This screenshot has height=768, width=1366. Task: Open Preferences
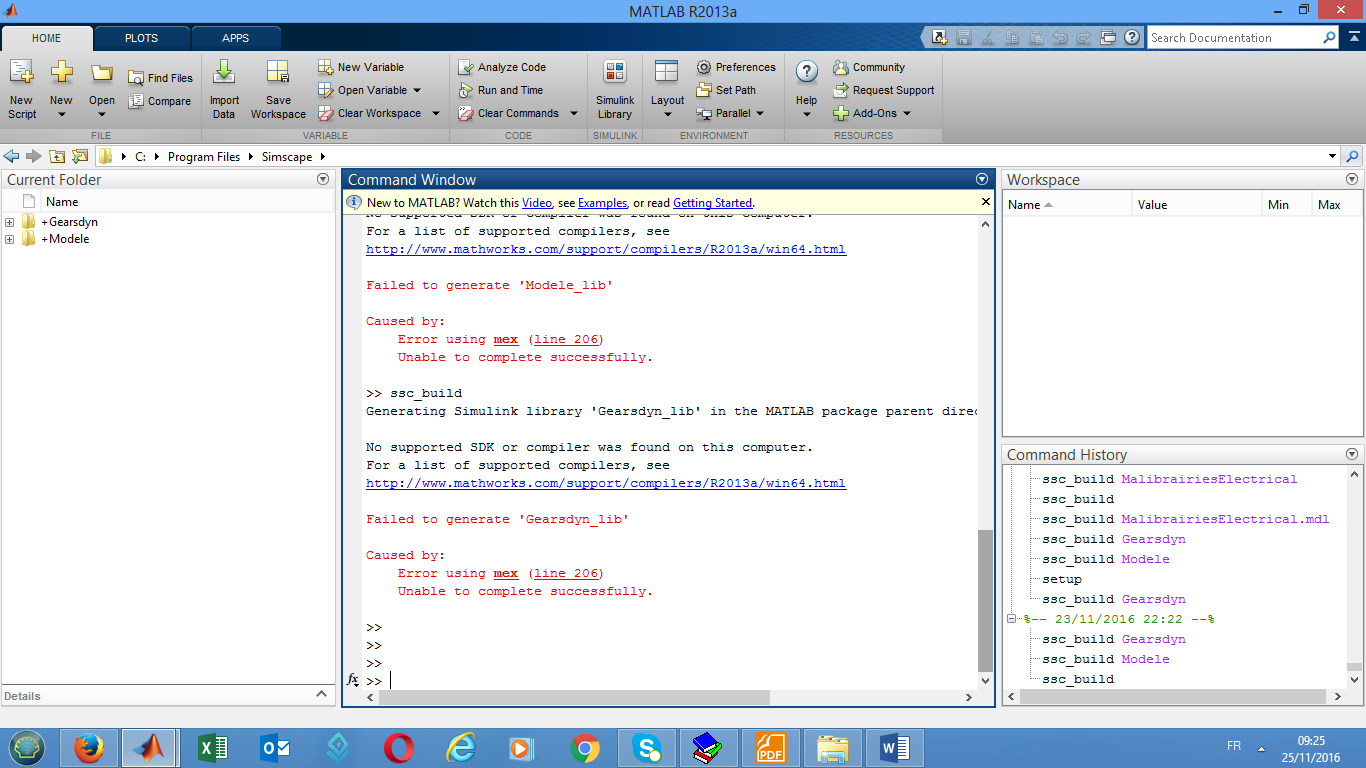[736, 67]
